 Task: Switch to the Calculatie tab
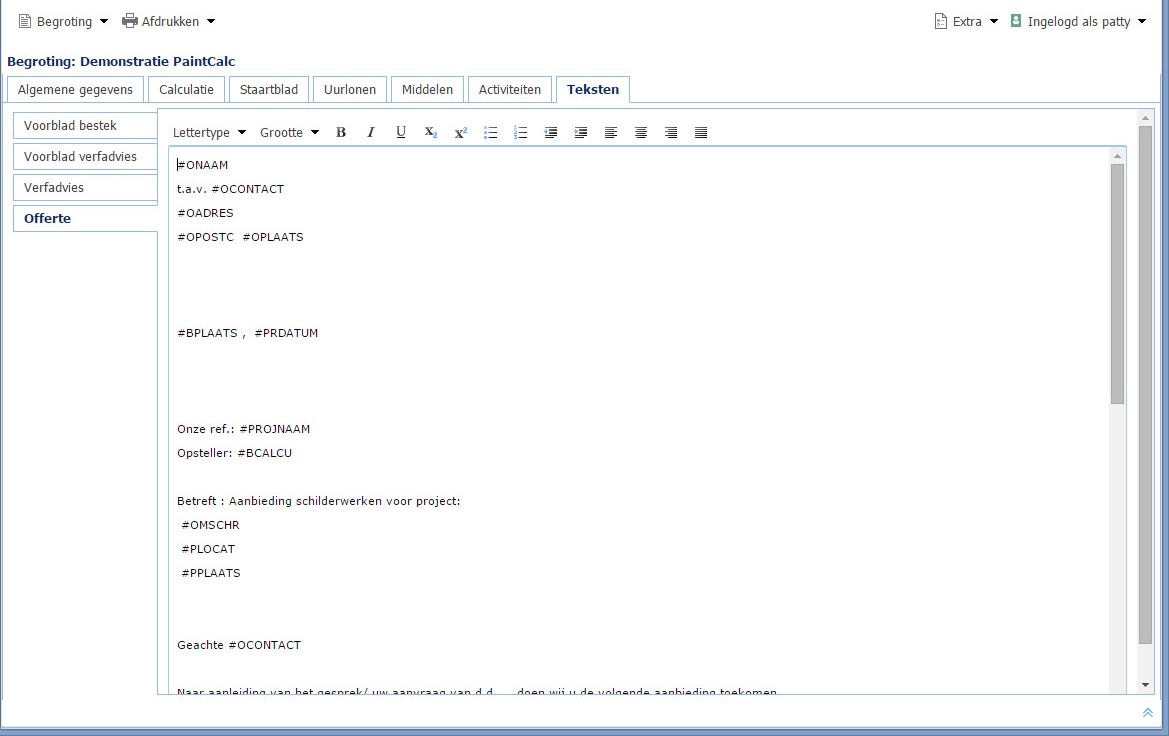(186, 89)
